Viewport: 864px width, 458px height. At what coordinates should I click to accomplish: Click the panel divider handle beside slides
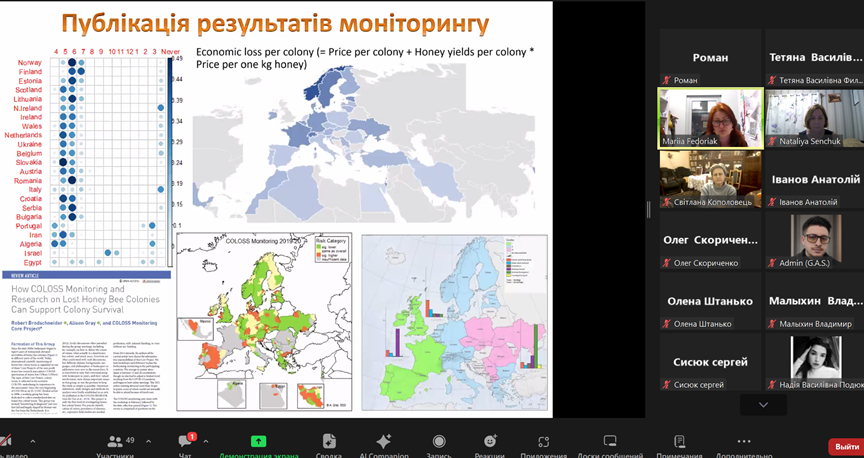[649, 209]
